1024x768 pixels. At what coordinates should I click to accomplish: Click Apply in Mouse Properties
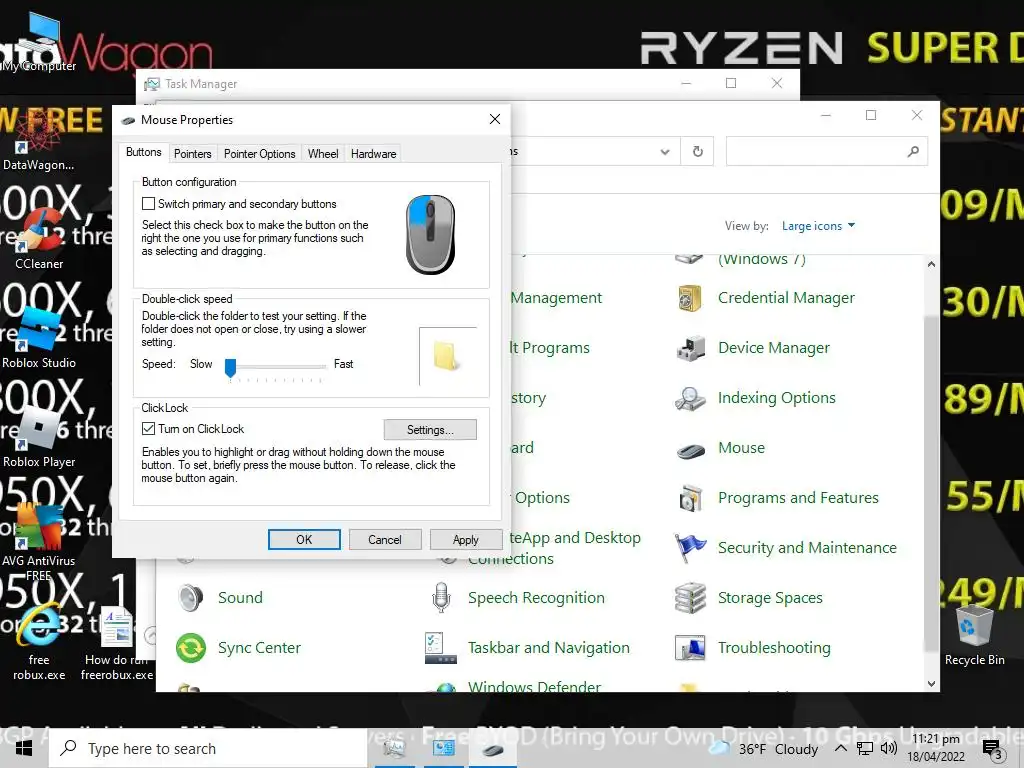(x=466, y=539)
